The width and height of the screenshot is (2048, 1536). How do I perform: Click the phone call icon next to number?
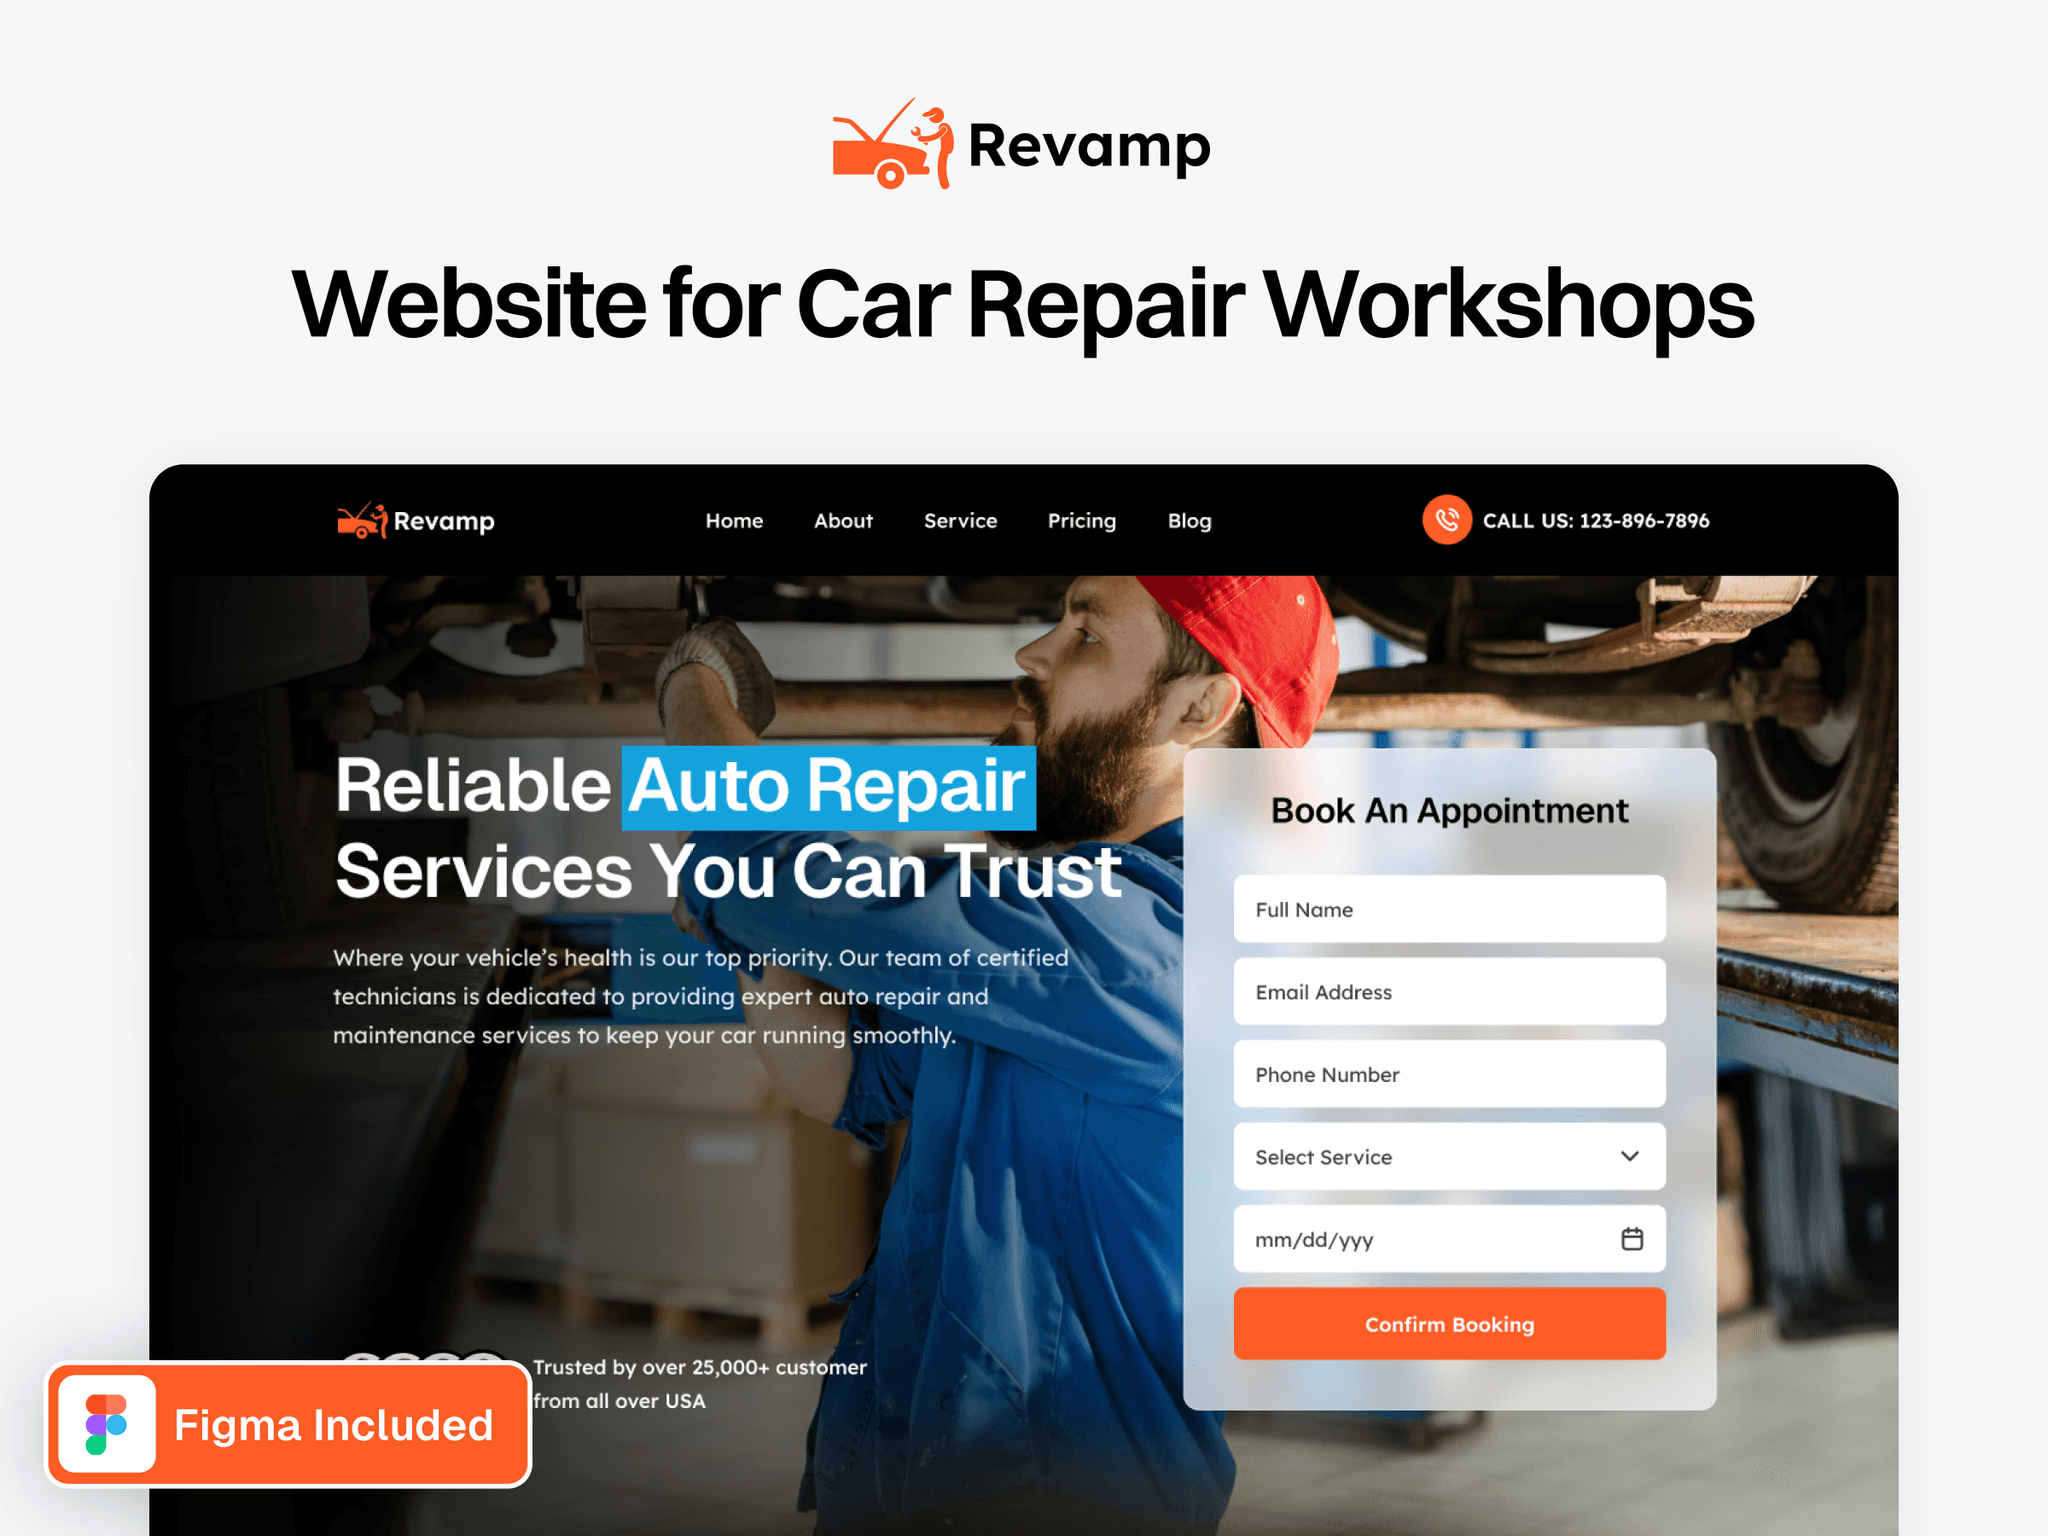(x=1440, y=520)
